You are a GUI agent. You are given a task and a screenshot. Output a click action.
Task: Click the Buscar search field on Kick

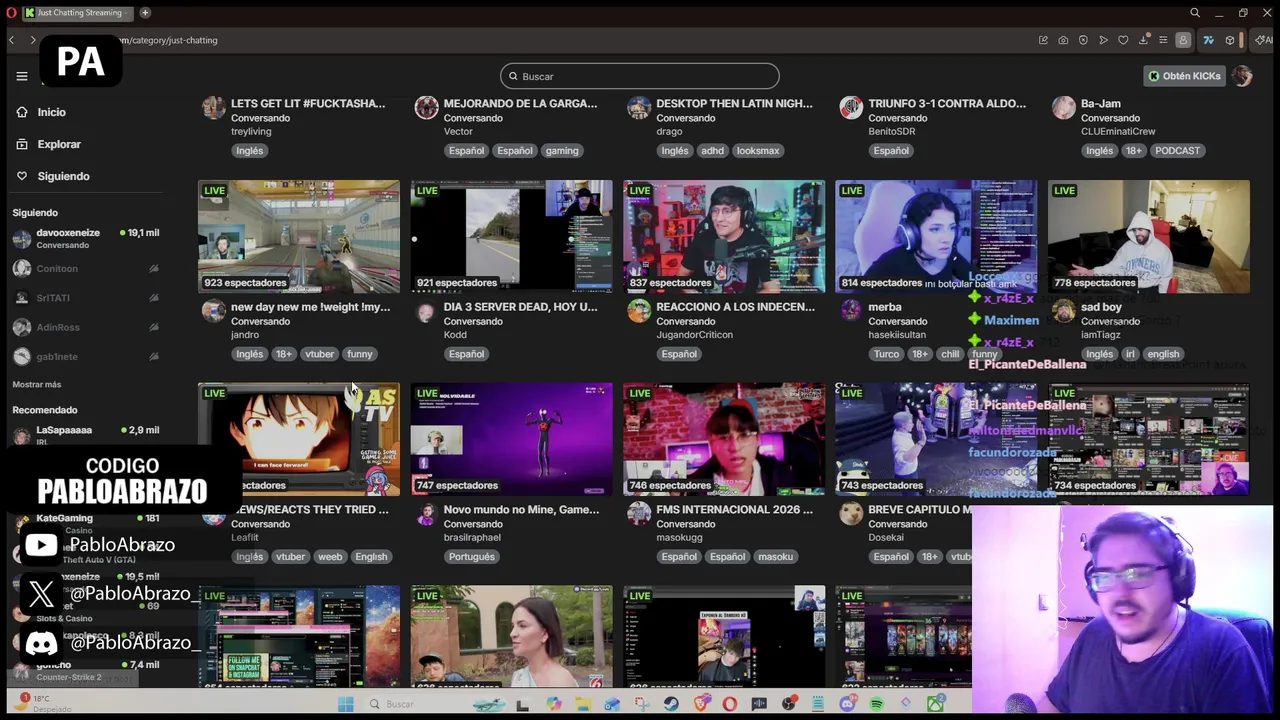pyautogui.click(x=640, y=76)
